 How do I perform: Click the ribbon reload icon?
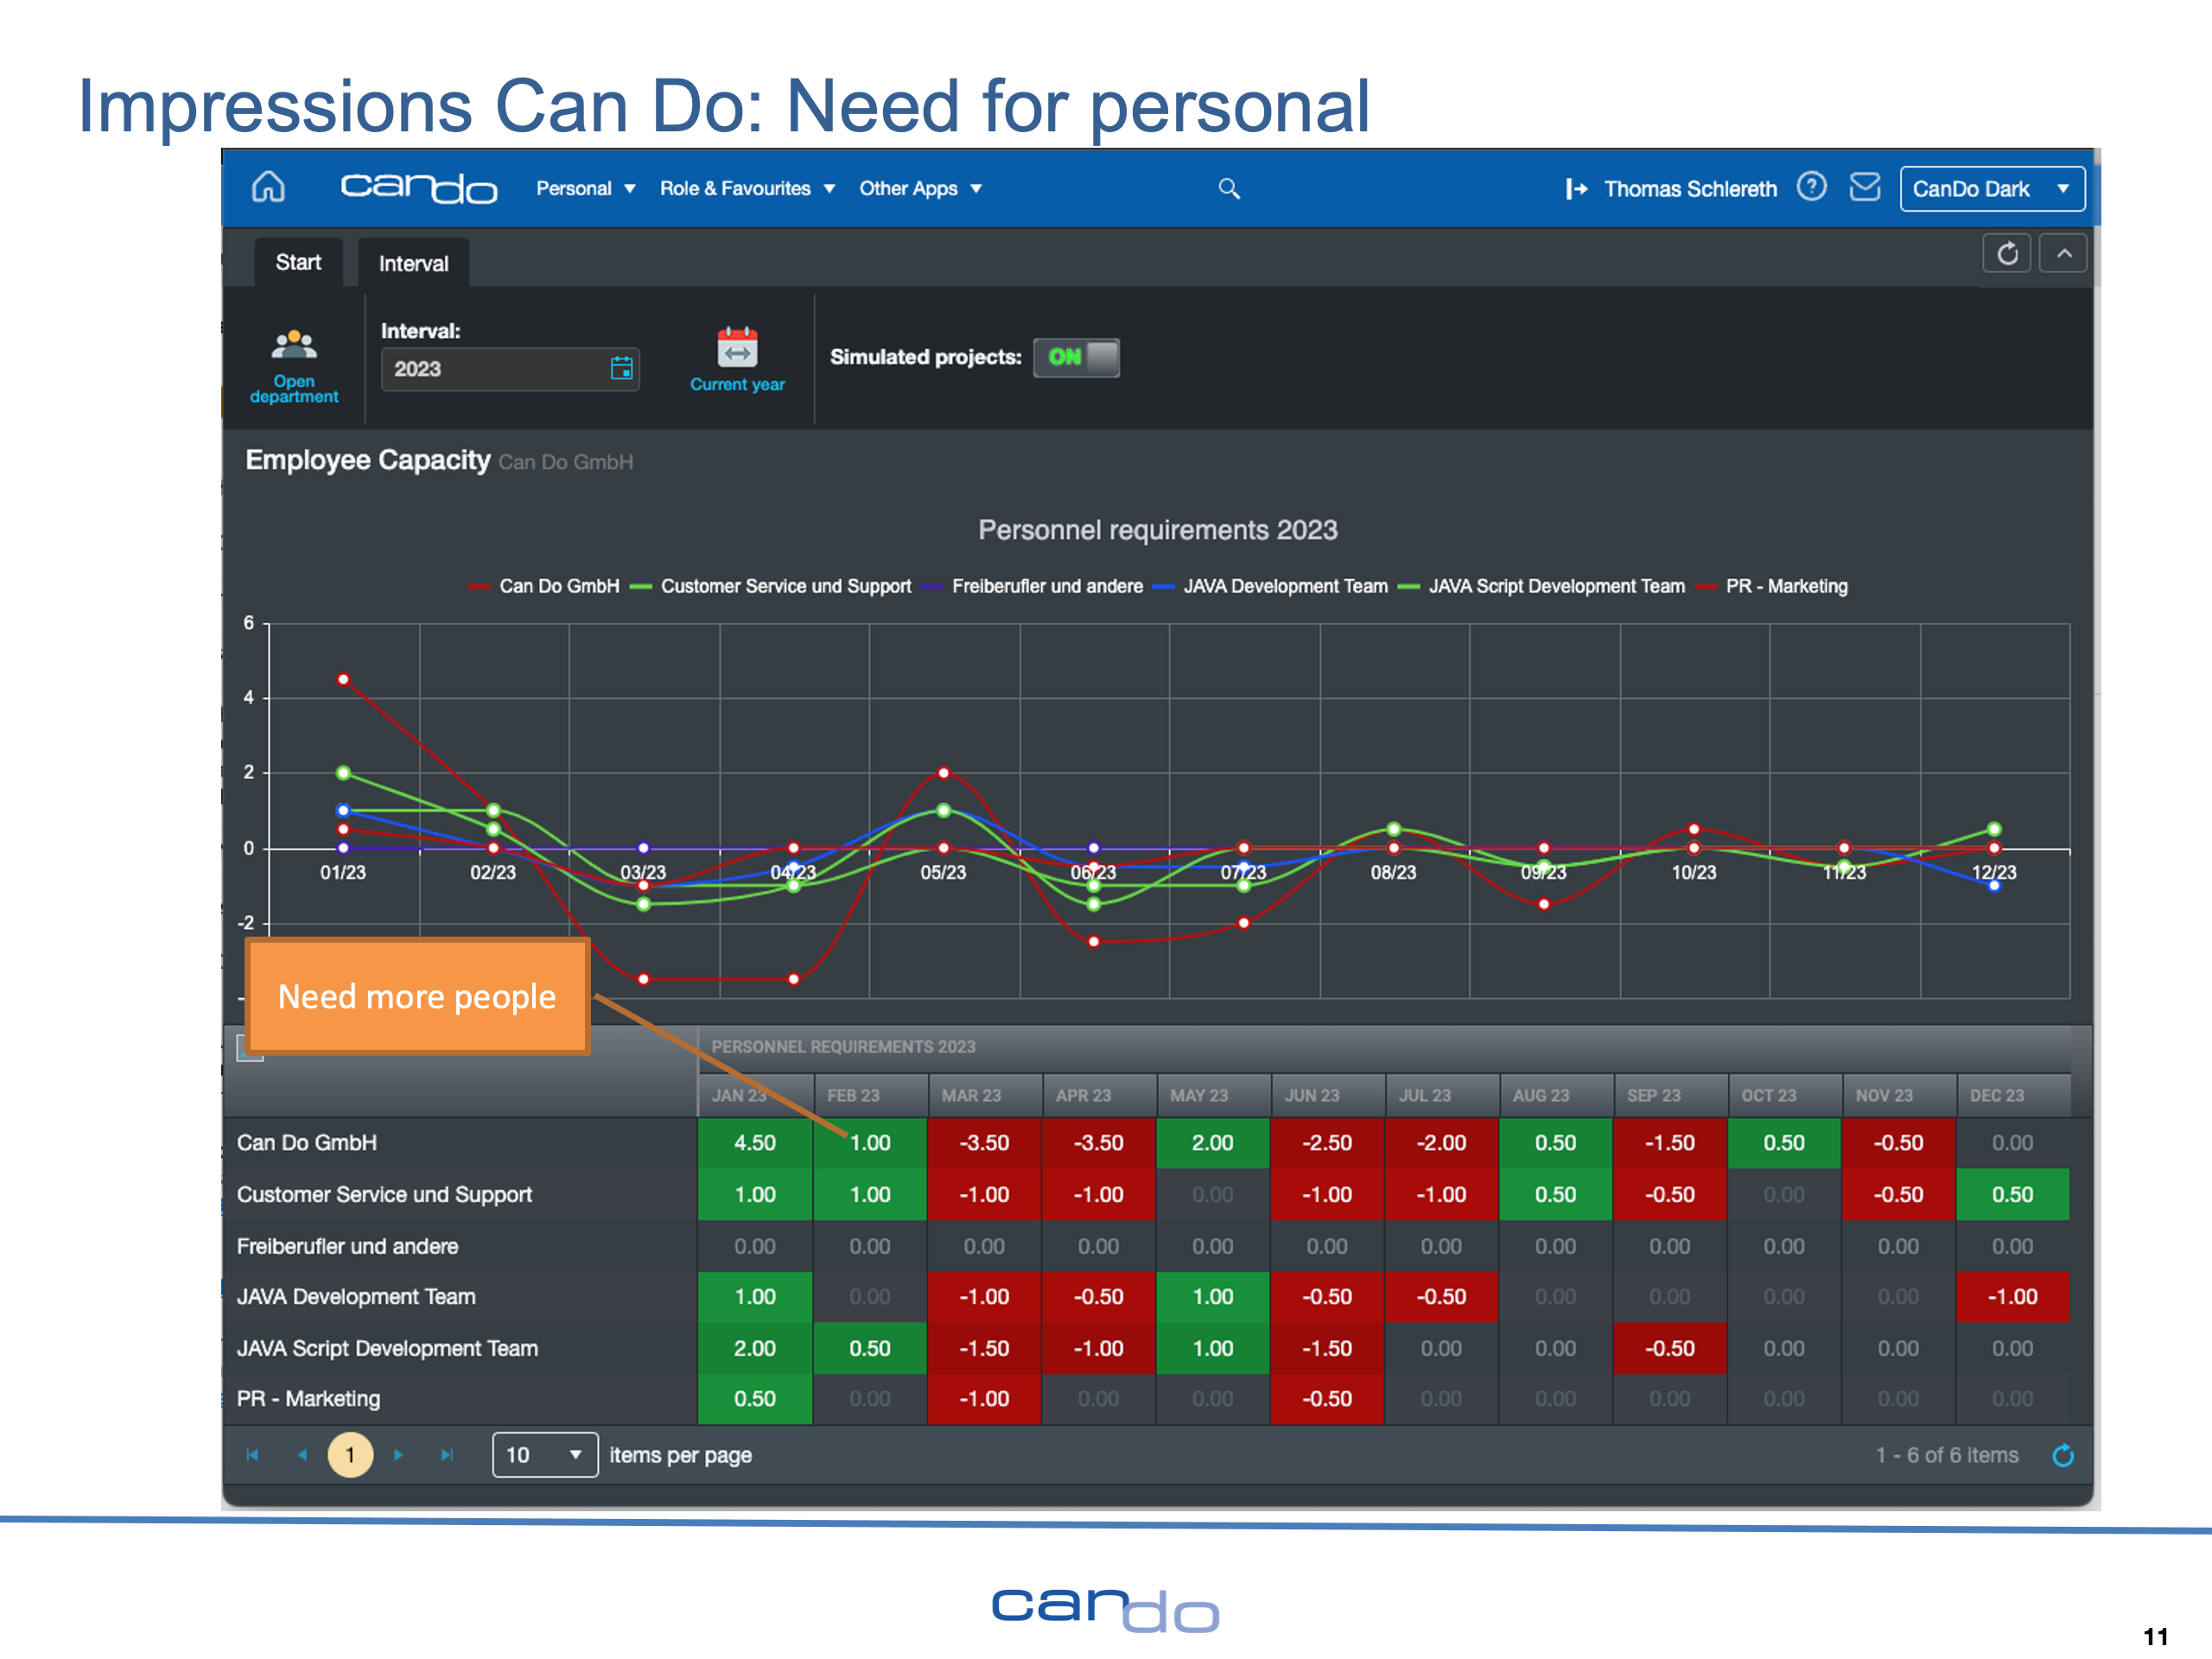coord(2007,254)
